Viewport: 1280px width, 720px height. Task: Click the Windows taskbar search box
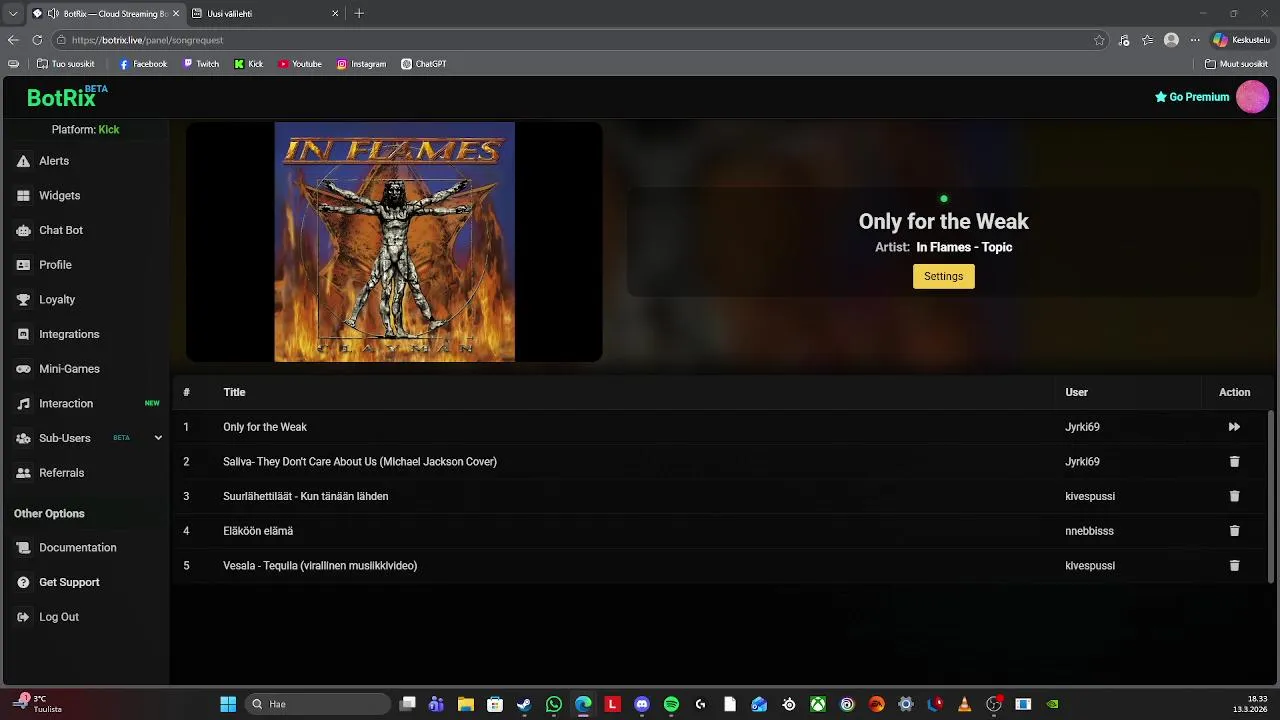pos(318,704)
